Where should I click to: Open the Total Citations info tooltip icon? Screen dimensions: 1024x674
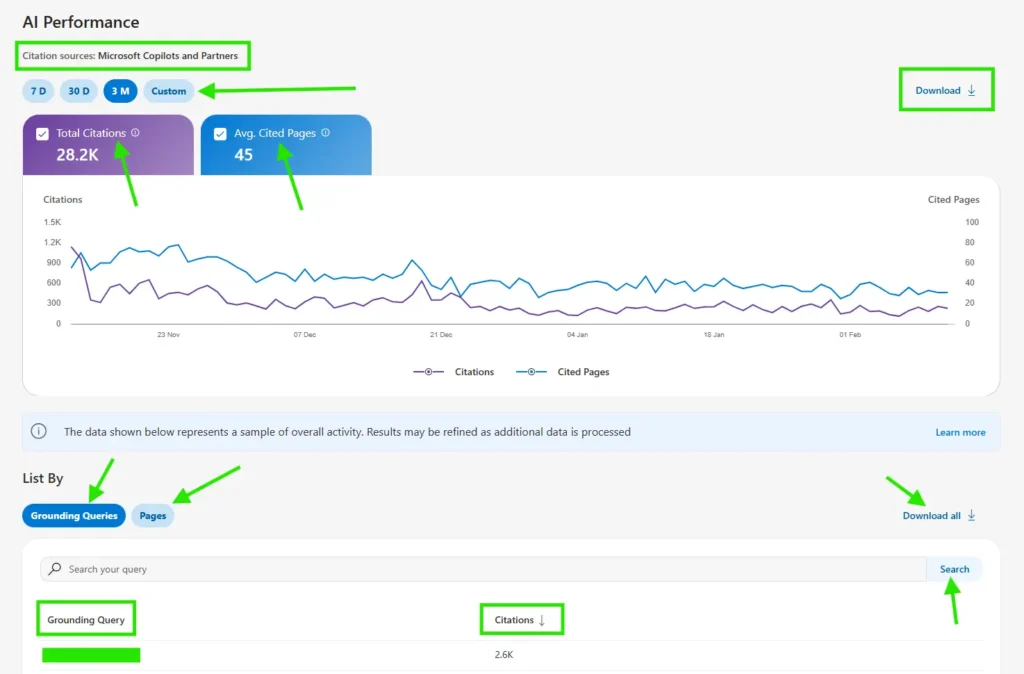(136, 132)
